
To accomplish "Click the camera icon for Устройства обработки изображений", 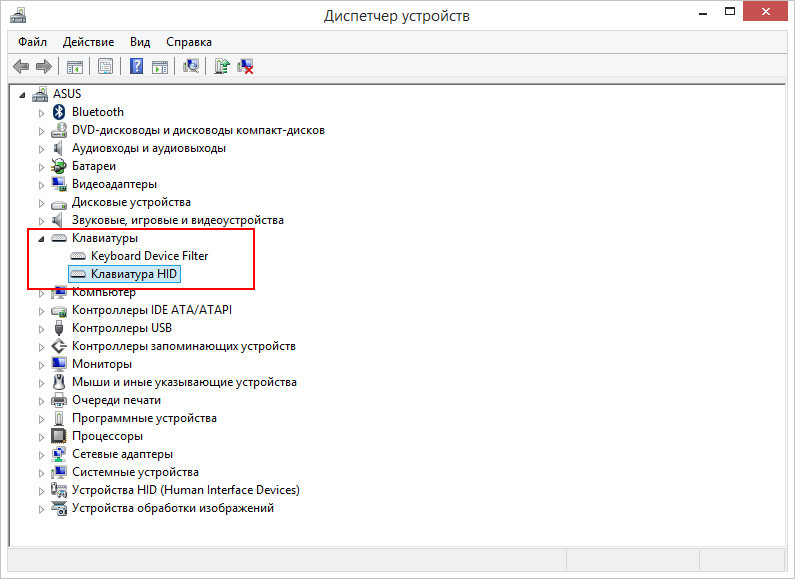I will (59, 508).
